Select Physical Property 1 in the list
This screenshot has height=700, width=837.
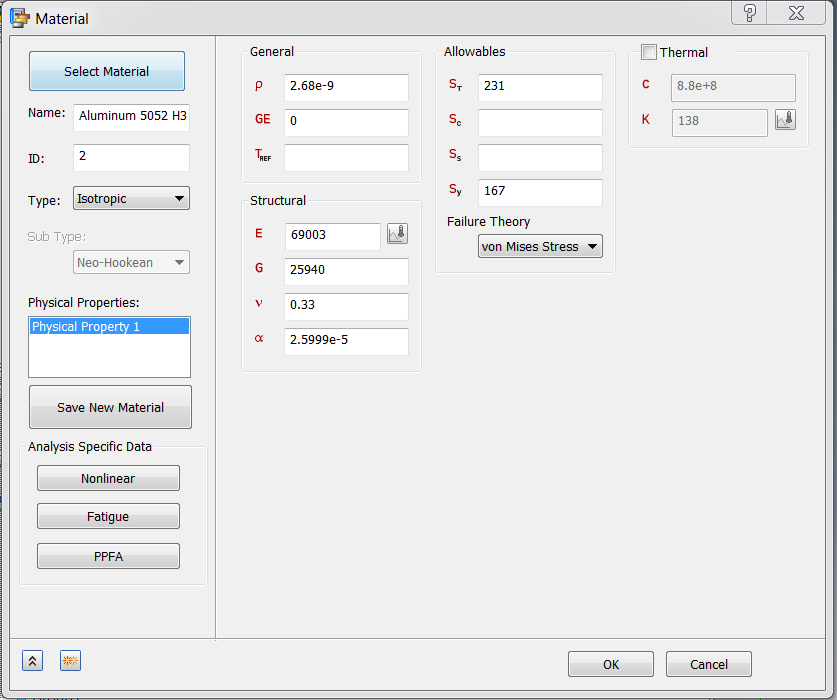(x=110, y=325)
